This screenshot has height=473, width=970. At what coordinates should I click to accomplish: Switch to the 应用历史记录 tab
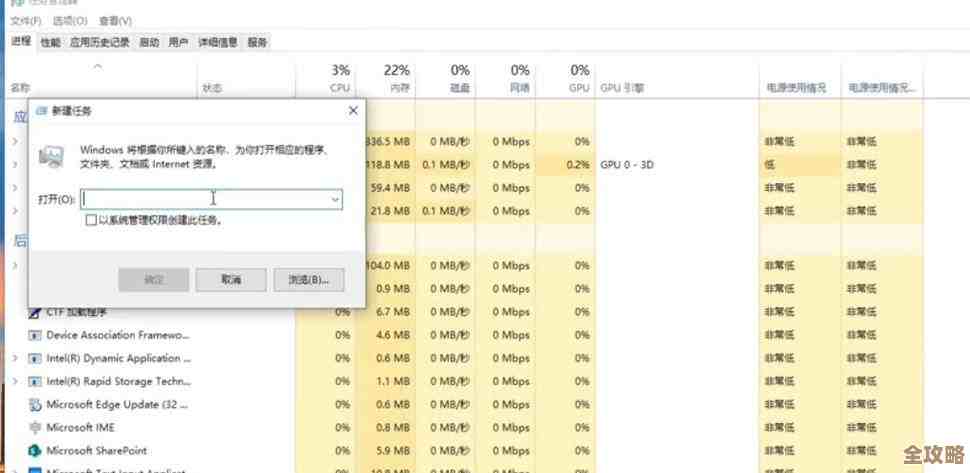coord(100,43)
